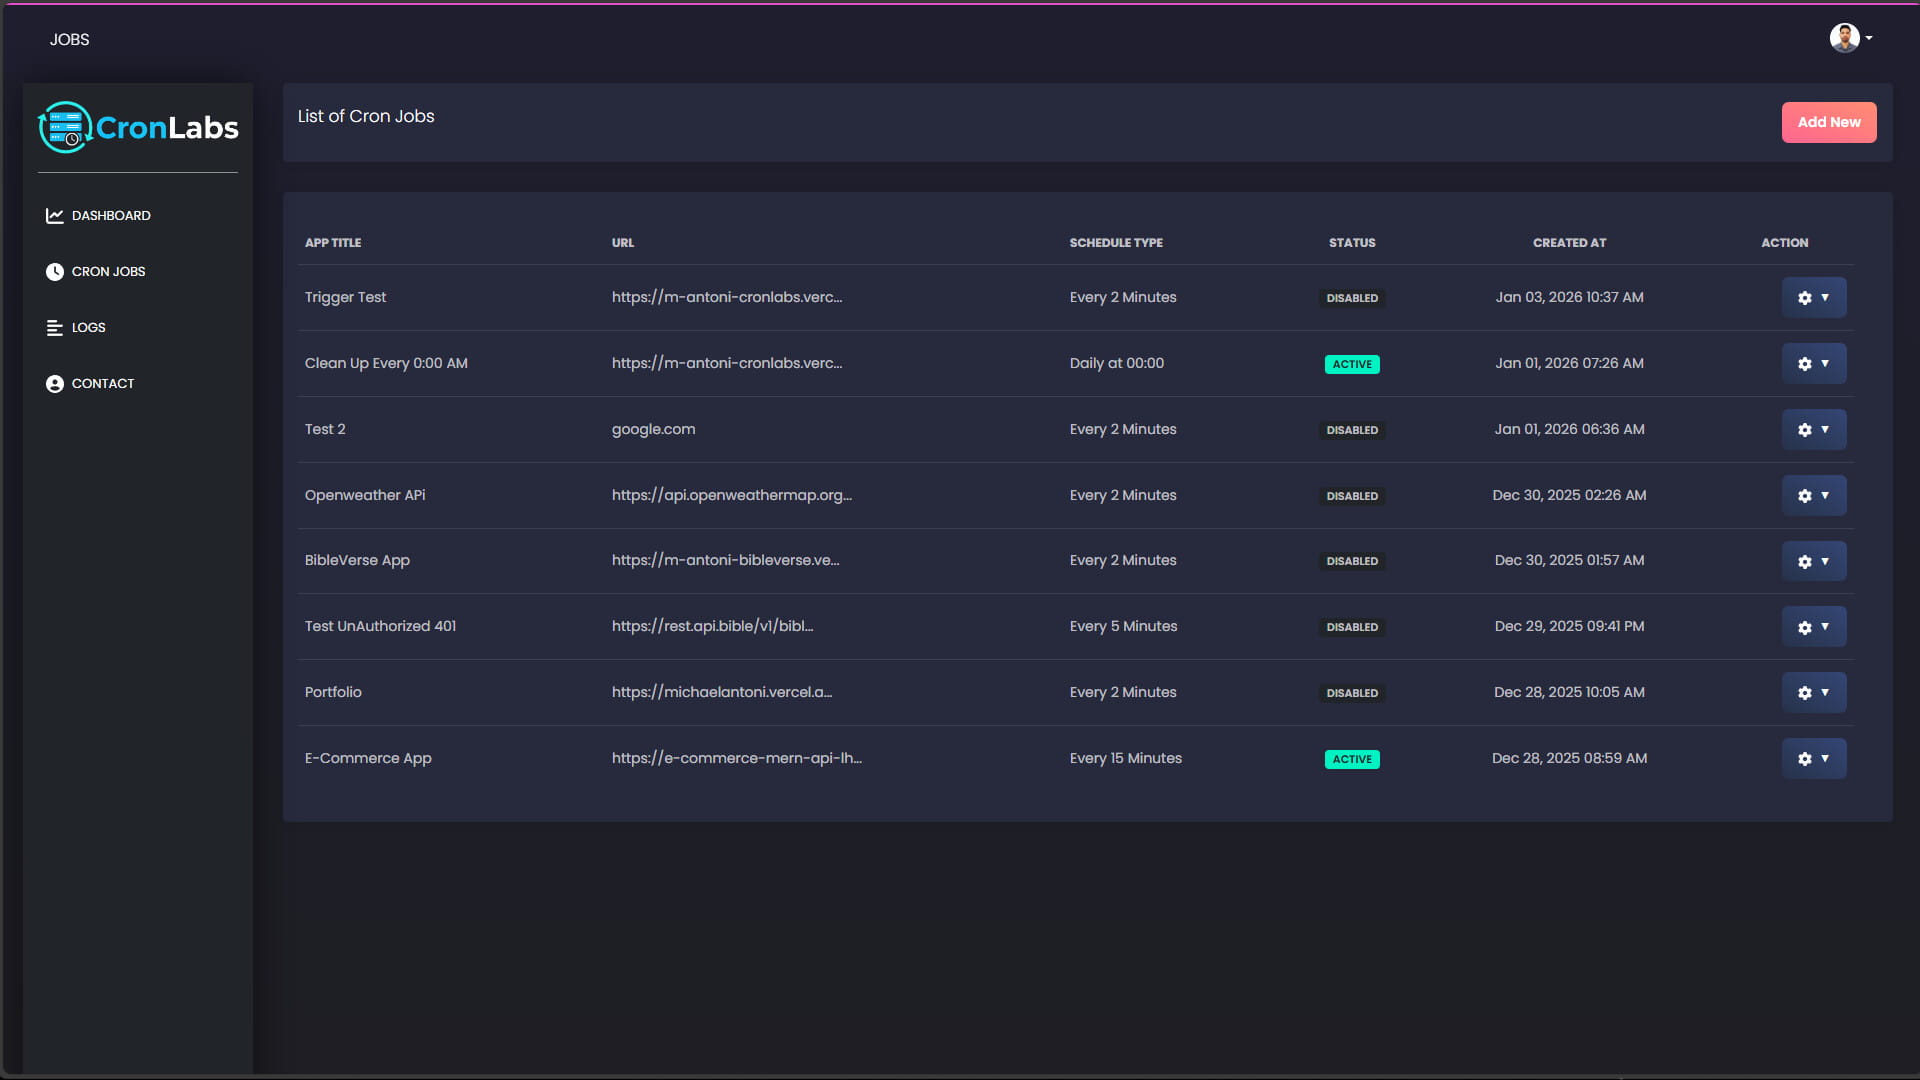Image resolution: width=1920 pixels, height=1080 pixels.
Task: Click the Dashboard chart icon
Action: pyautogui.click(x=55, y=216)
